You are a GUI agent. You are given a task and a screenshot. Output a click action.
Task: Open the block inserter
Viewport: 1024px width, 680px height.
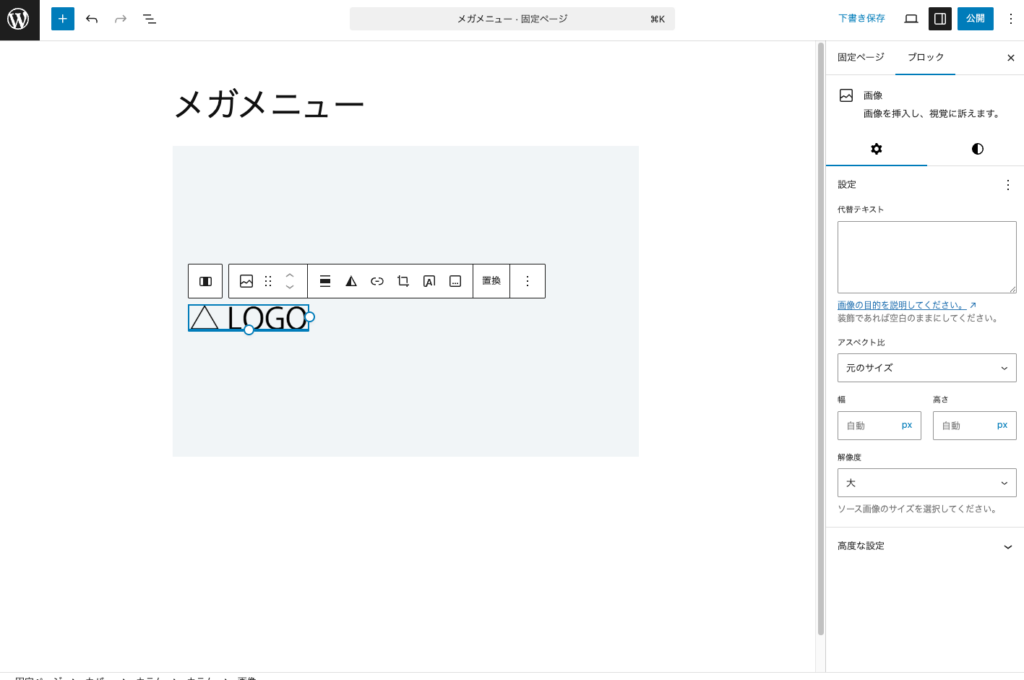pos(62,18)
